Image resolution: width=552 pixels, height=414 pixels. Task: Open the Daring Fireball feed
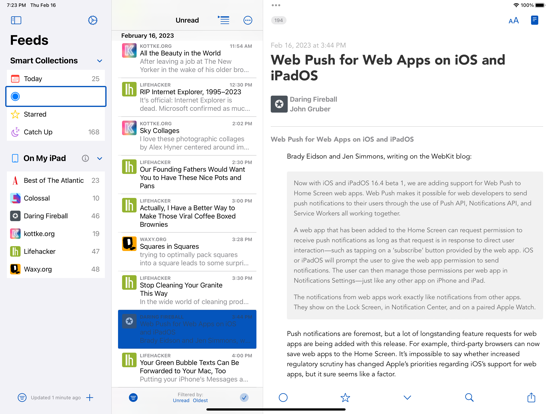pyautogui.click(x=56, y=216)
